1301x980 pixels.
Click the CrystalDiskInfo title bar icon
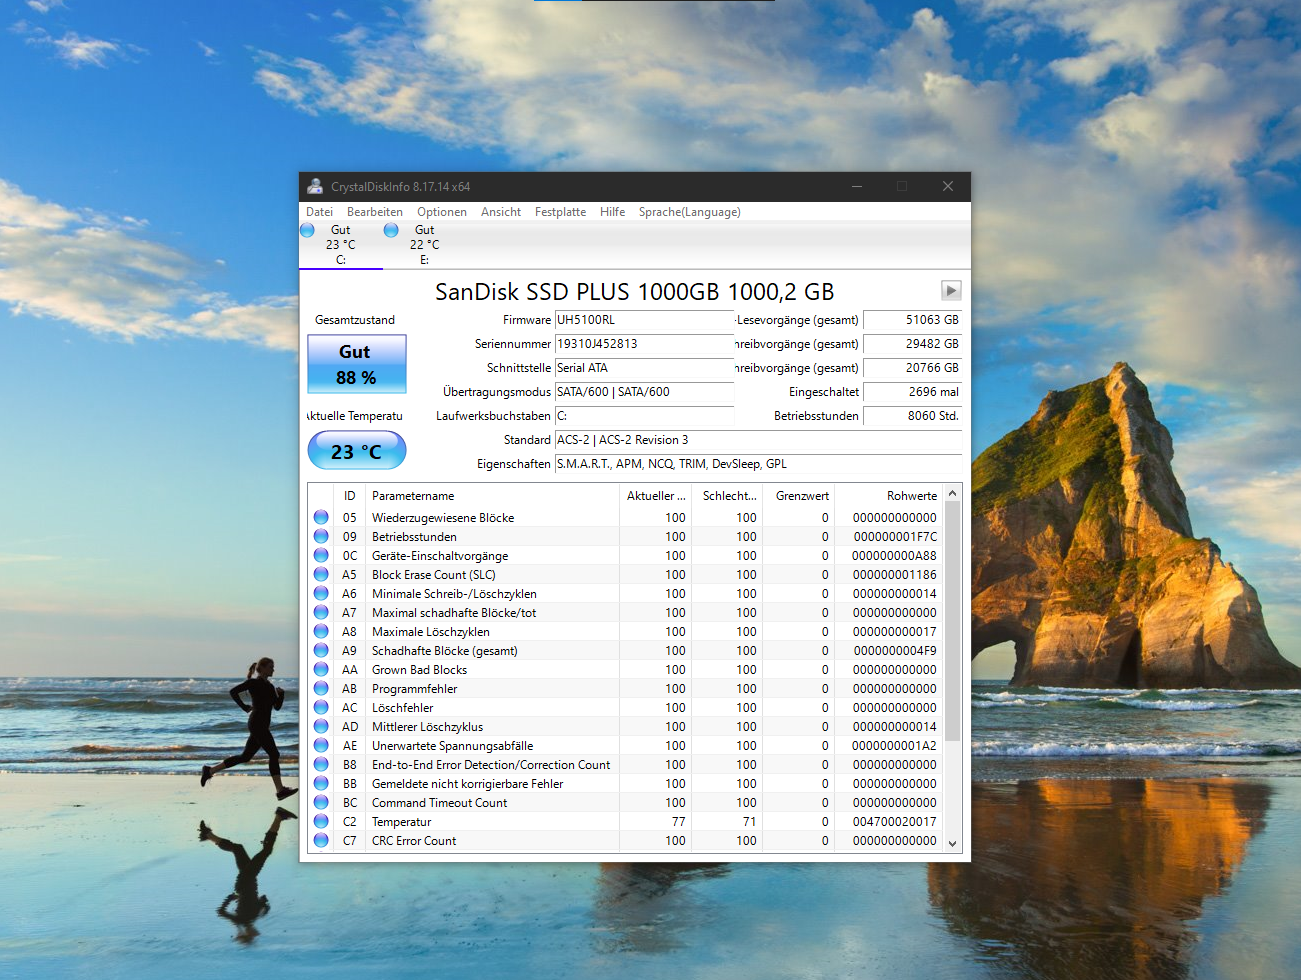click(315, 186)
